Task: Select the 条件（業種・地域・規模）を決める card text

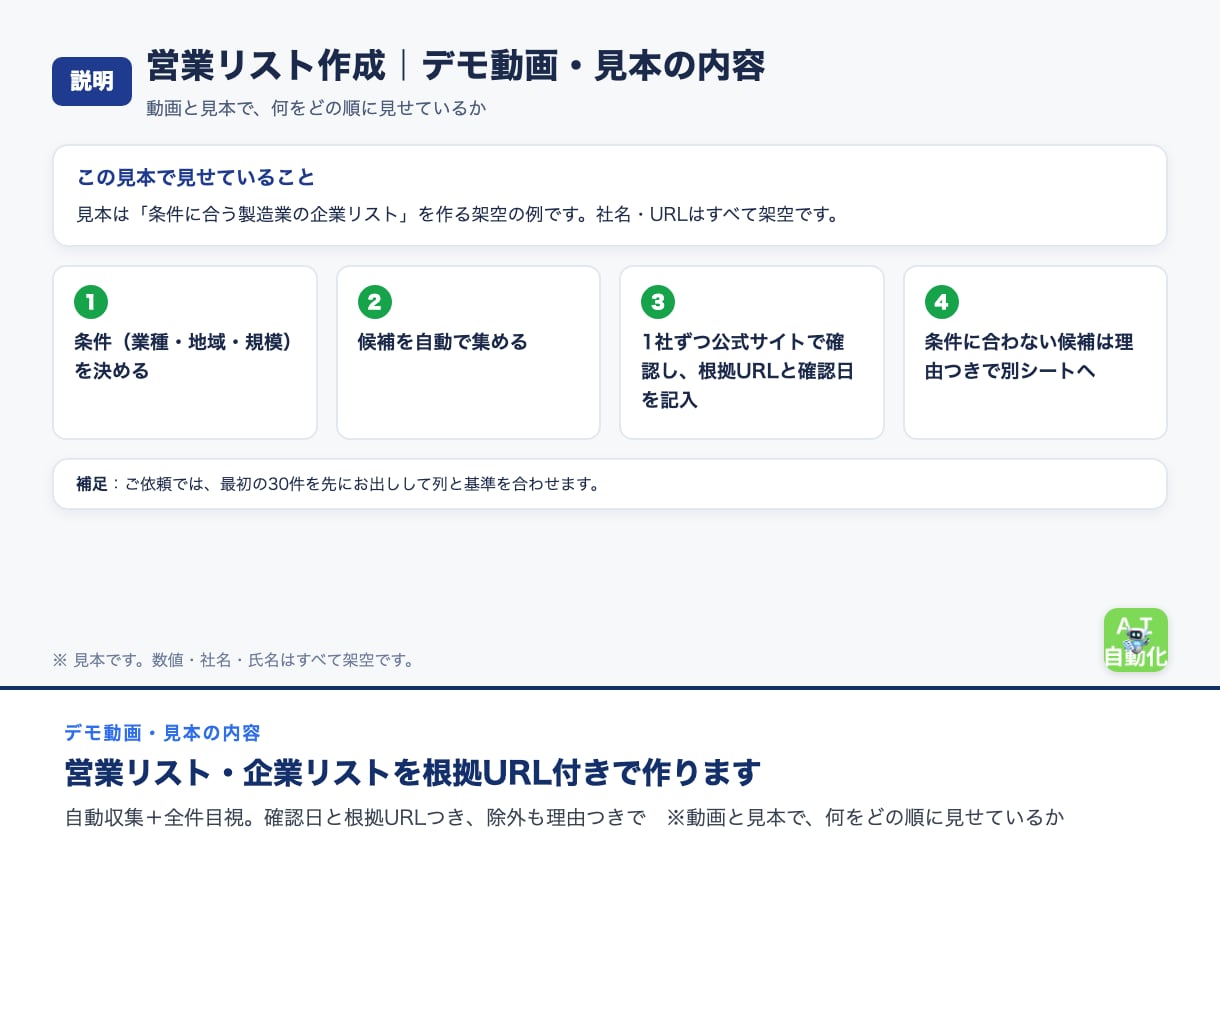Action: 184,356
